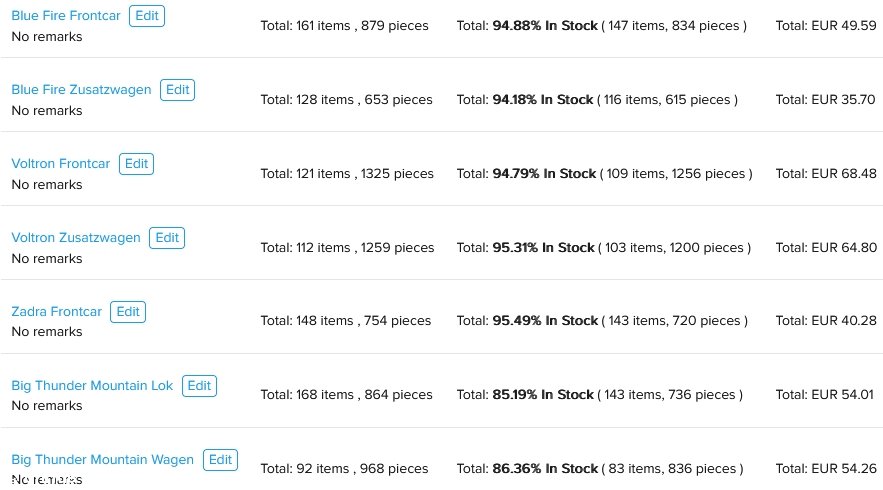Click the Total EUR 54.26 price

(826, 469)
